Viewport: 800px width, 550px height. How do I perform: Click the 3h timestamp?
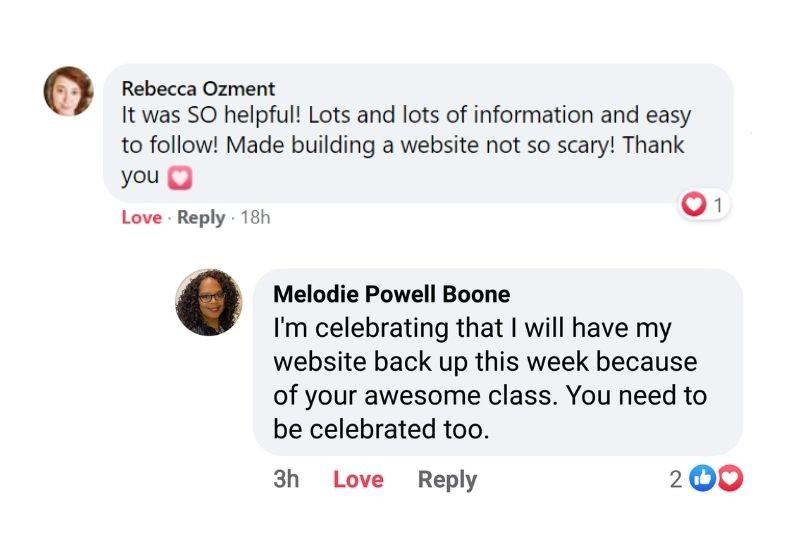pos(286,480)
